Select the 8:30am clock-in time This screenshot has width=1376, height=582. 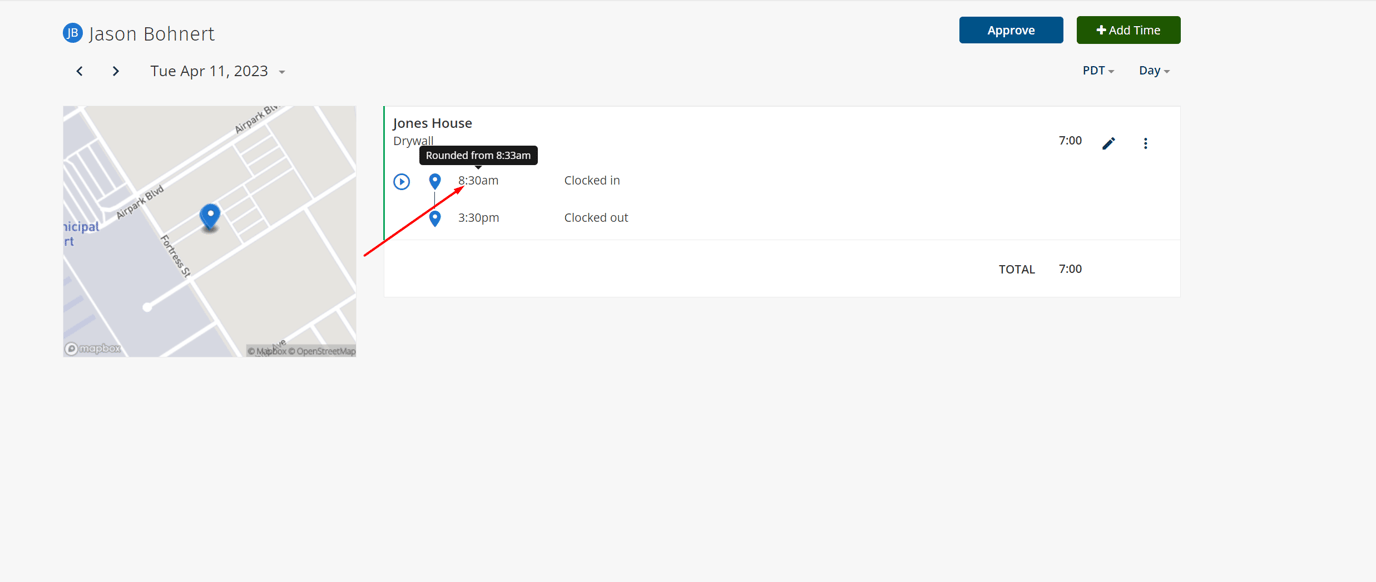coord(478,181)
